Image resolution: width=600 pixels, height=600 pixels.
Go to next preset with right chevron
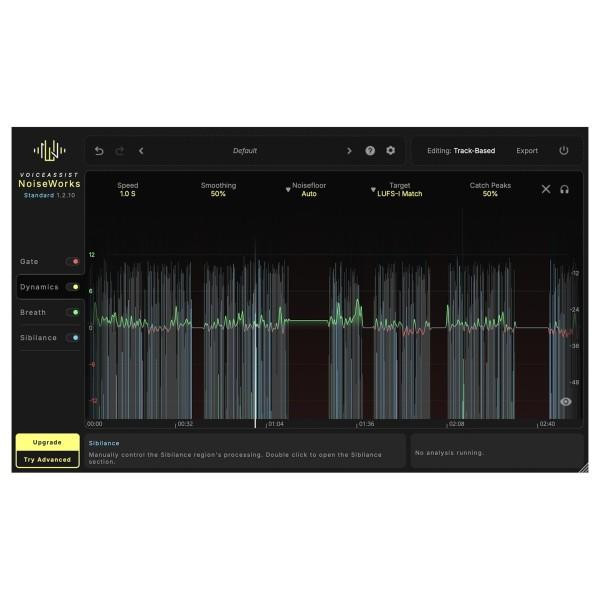349,151
